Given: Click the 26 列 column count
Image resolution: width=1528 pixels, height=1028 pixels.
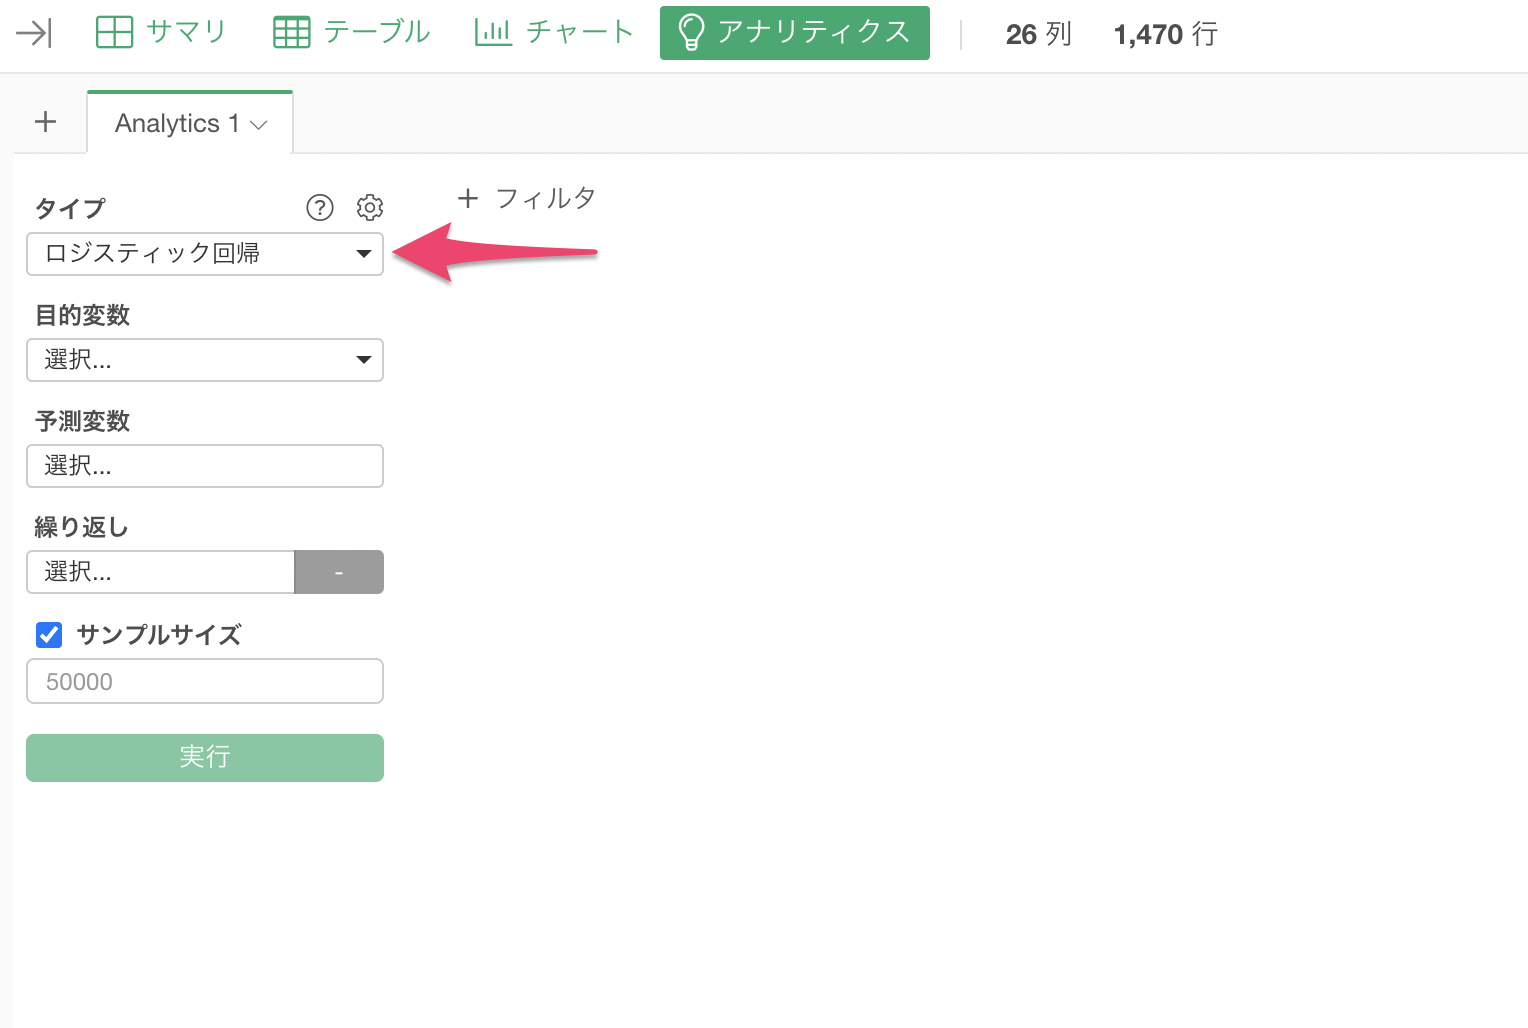Looking at the screenshot, I should (x=1039, y=34).
